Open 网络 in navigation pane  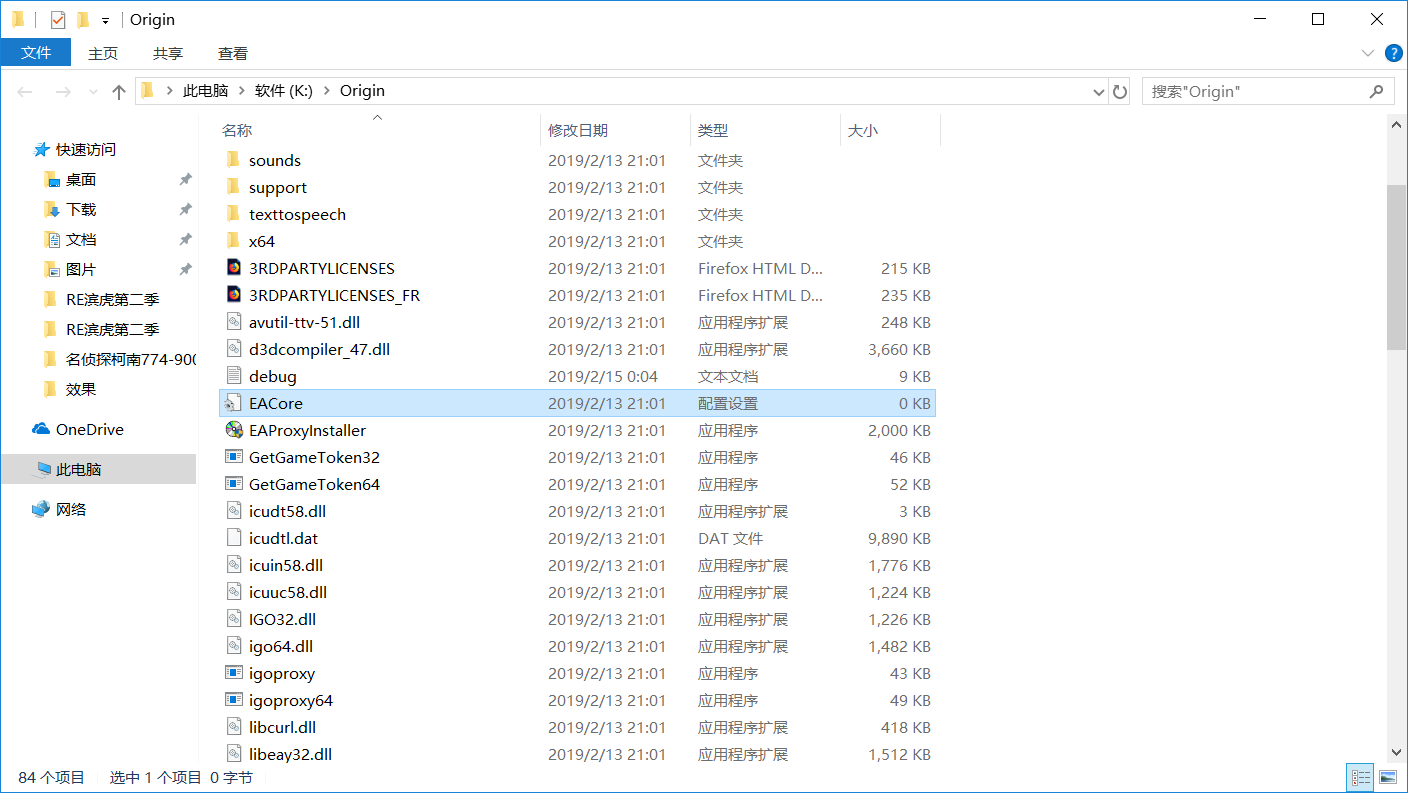pos(71,509)
